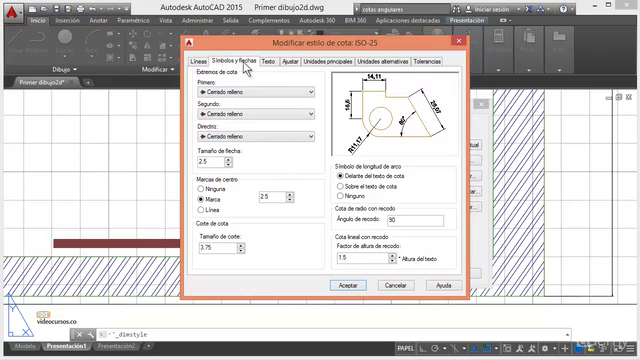Click the New file icon in quick access toolbar

33,9
